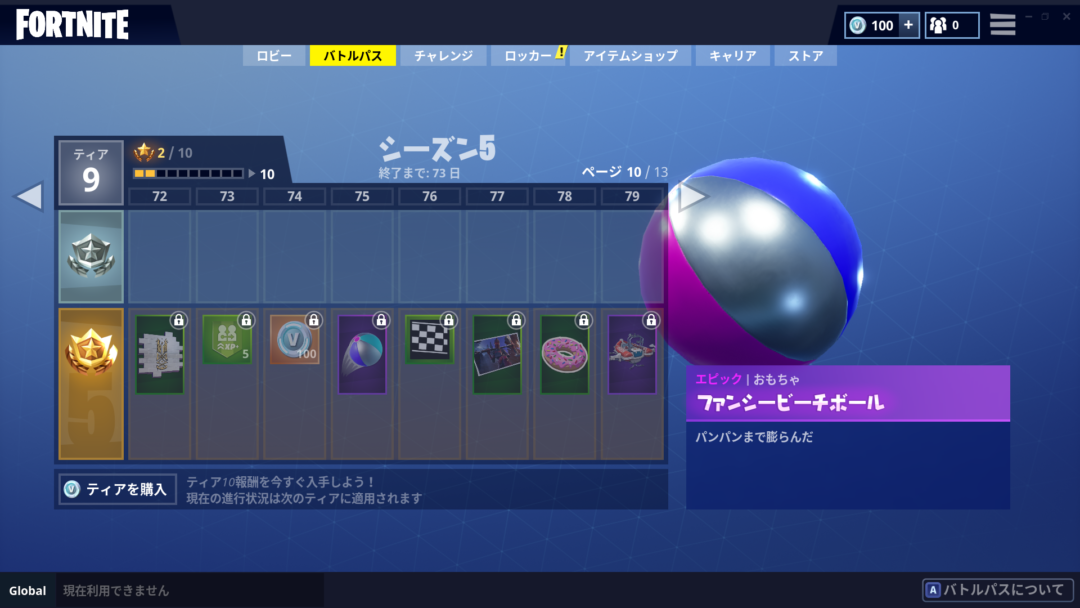The width and height of the screenshot is (1080, 608).
Task: Click the lock icon on tier 74 reward
Action: click(x=313, y=320)
